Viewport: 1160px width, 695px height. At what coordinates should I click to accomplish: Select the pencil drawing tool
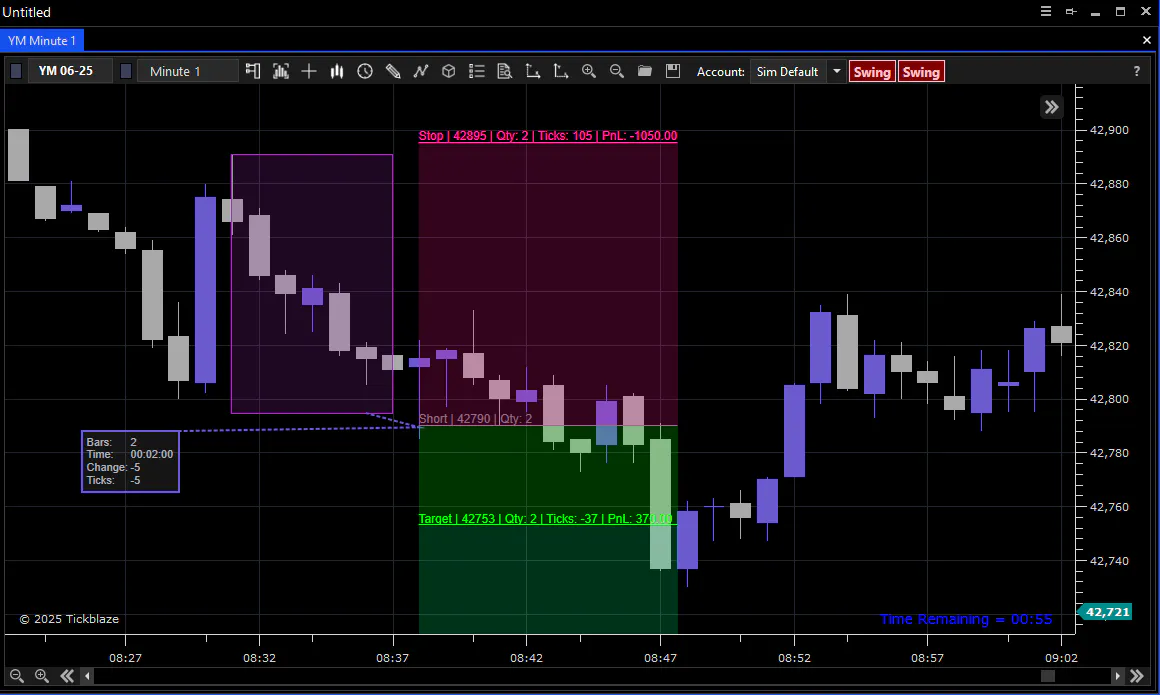[393, 71]
